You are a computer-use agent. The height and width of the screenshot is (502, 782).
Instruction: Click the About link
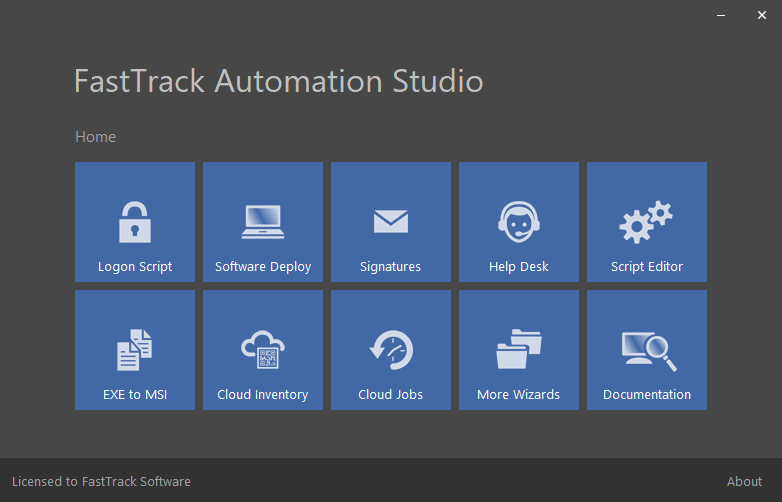point(744,482)
